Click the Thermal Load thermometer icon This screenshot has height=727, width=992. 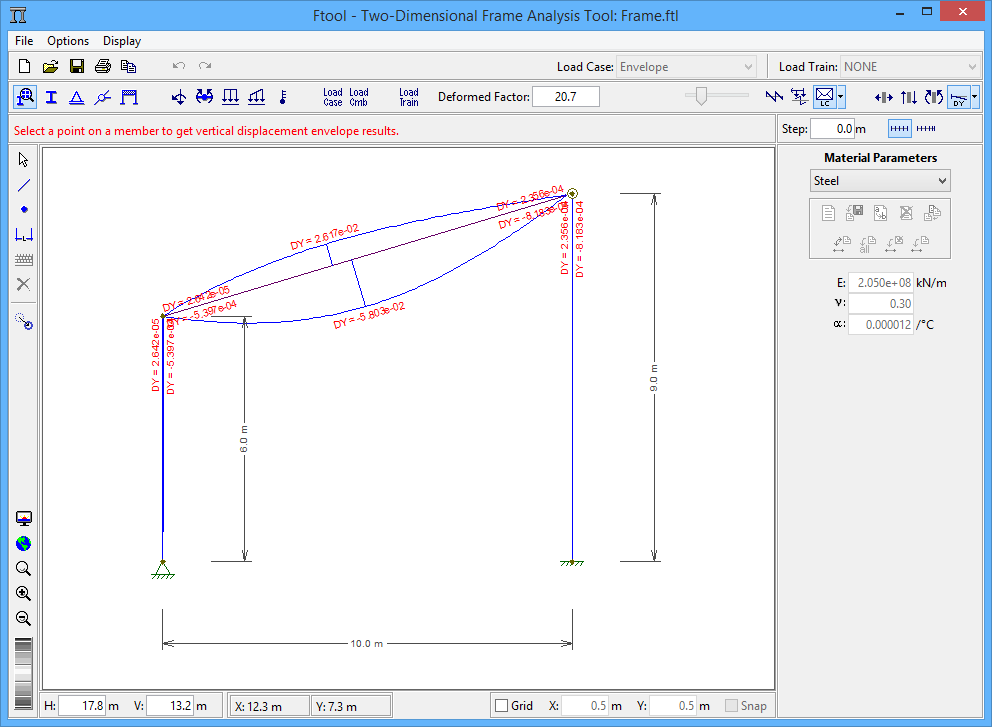coord(282,97)
